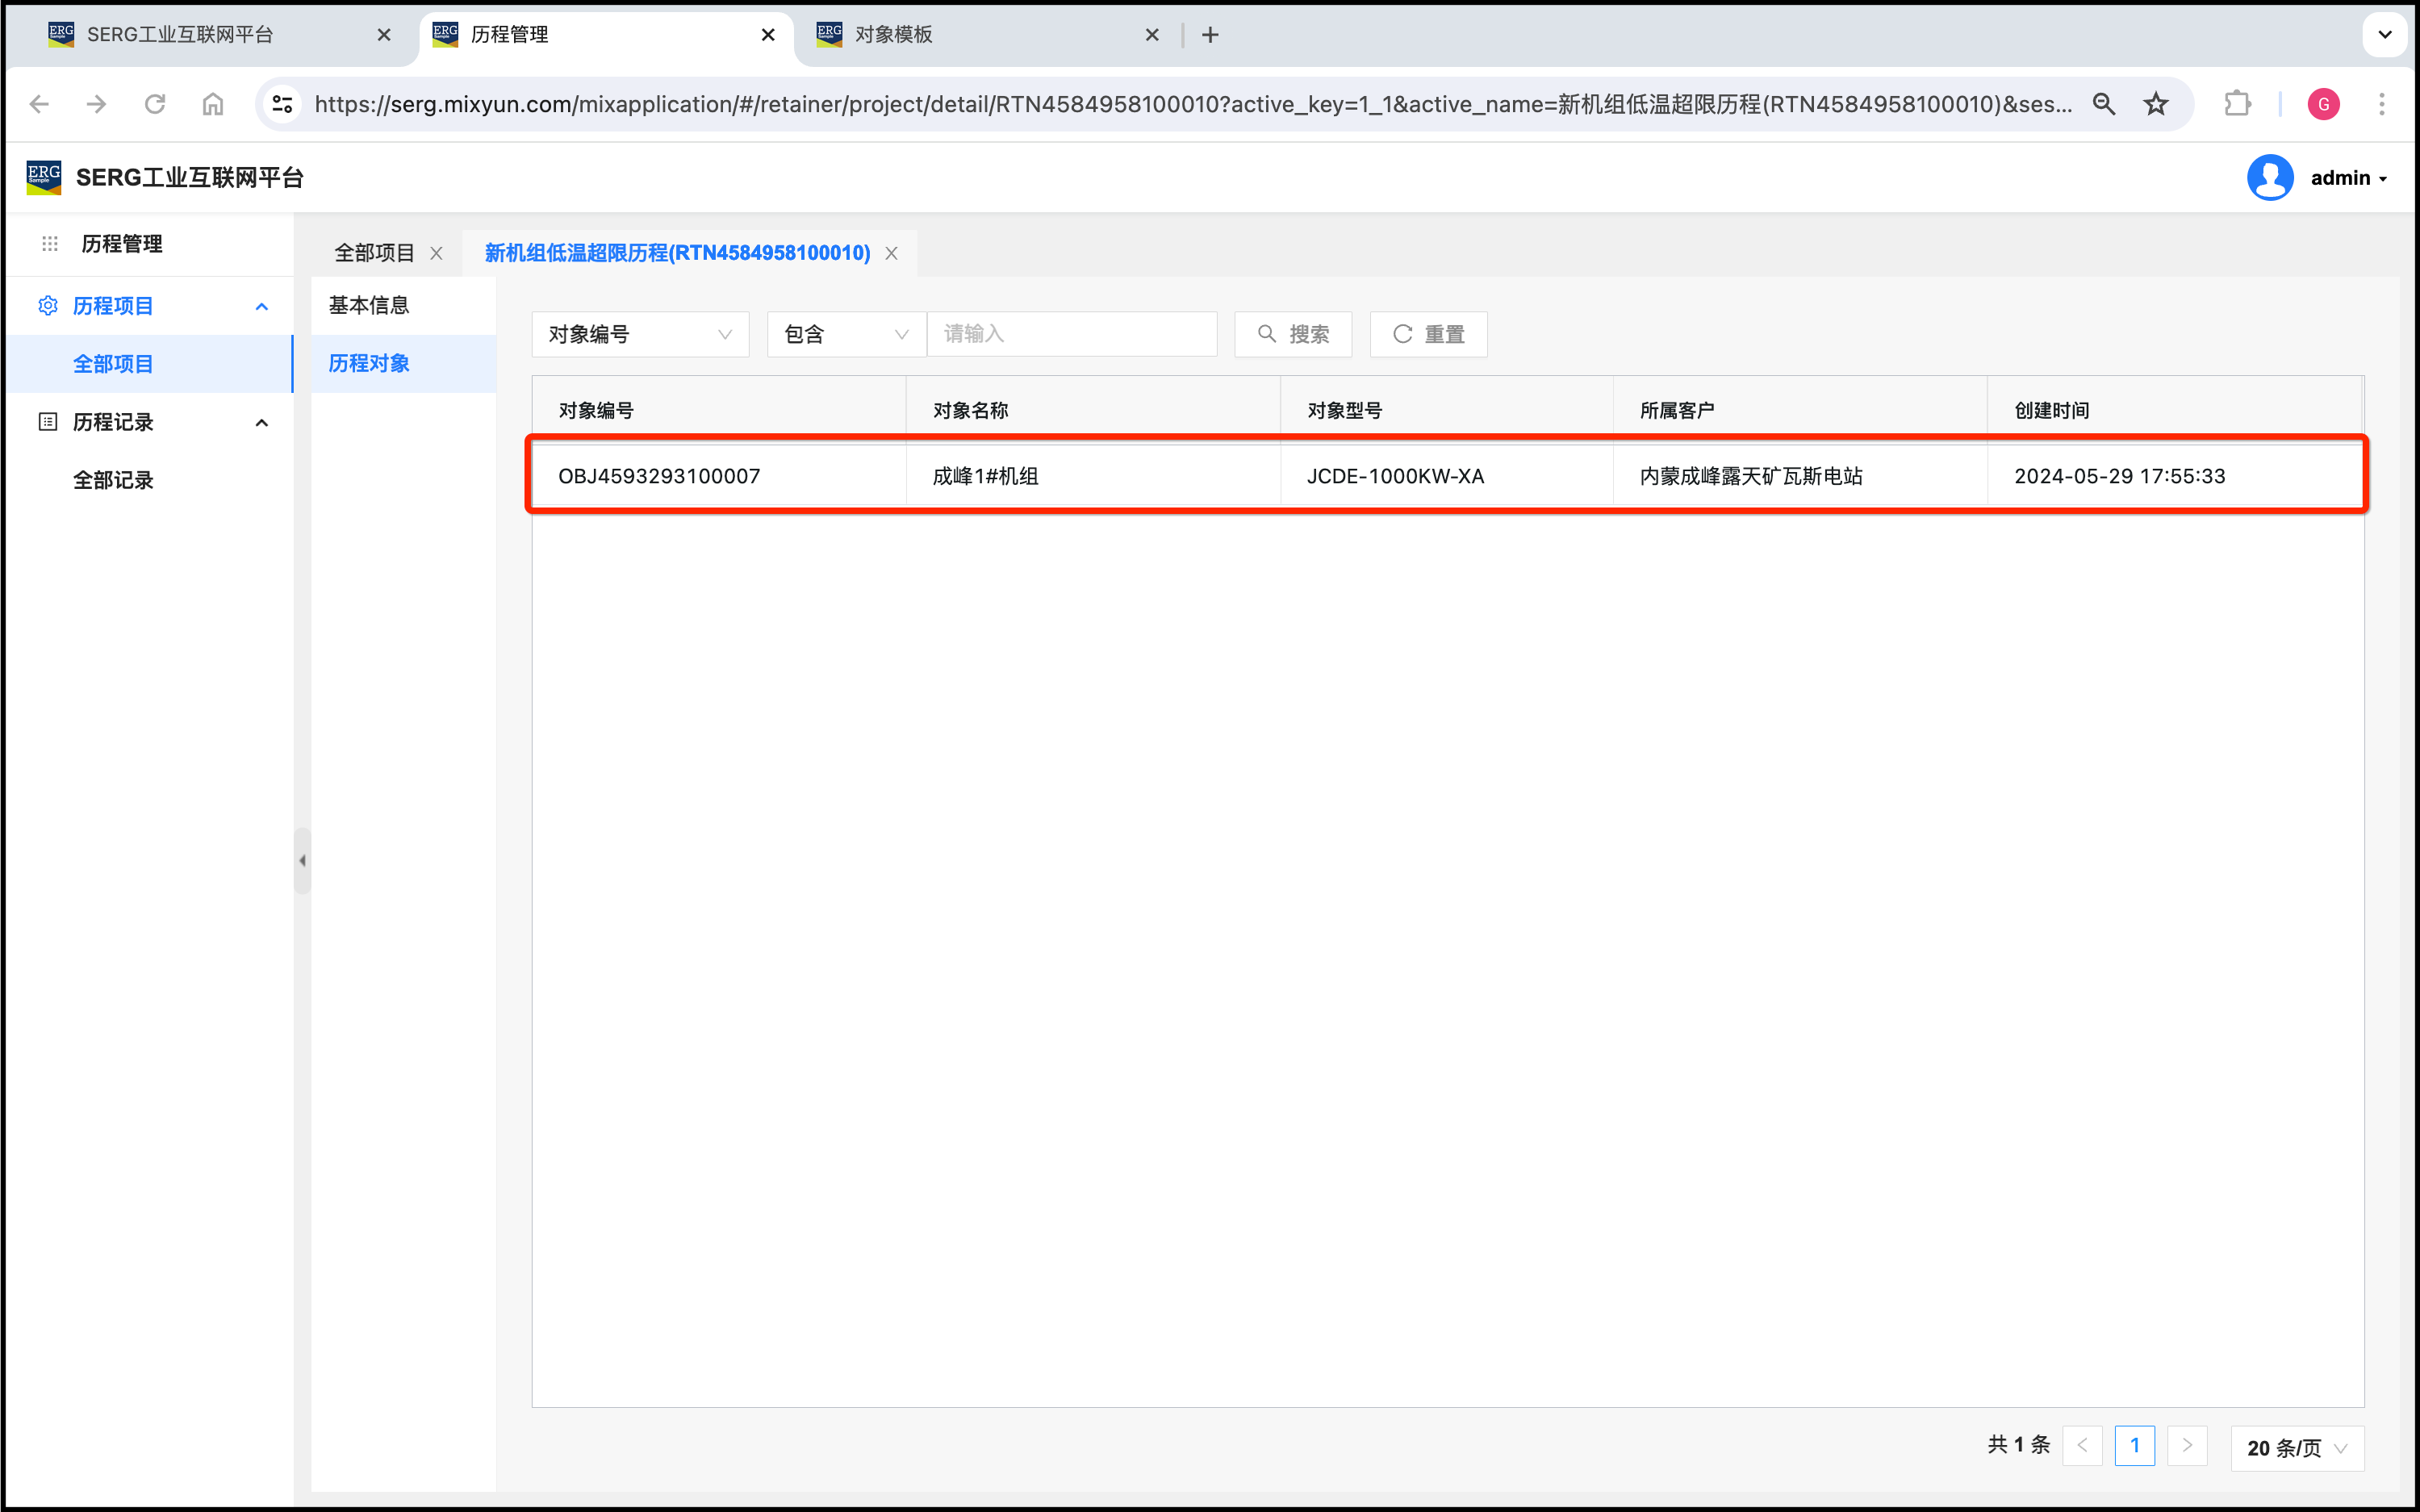Open the 20 条/页 page size dropdown
This screenshot has height=1512, width=2420.
pos(2296,1447)
